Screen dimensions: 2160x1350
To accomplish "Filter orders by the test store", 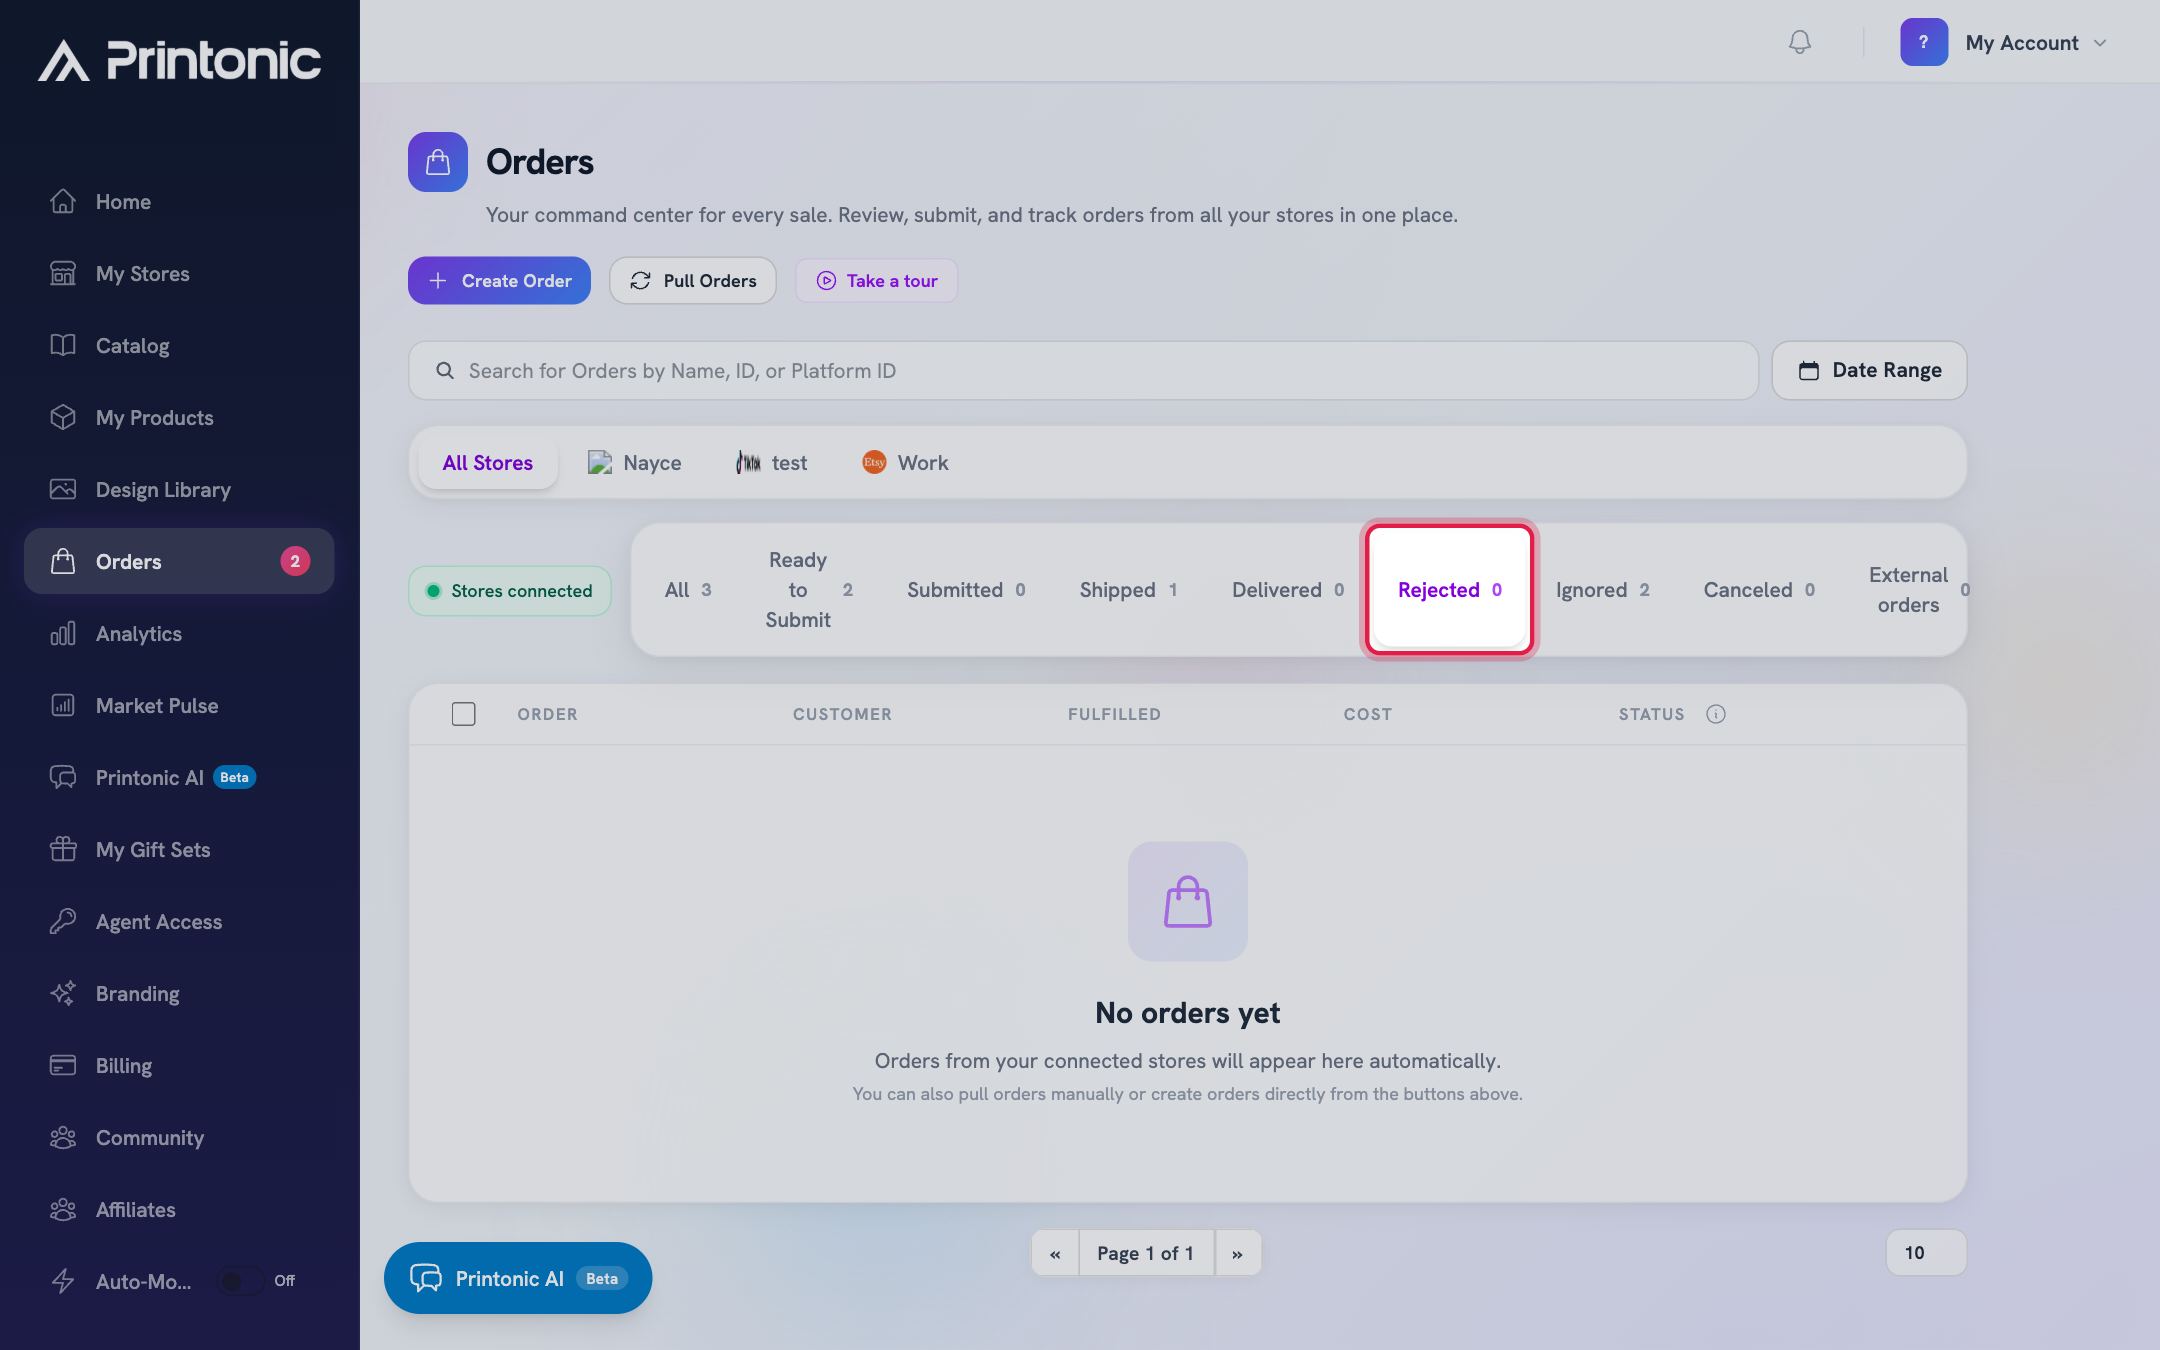I will (771, 463).
